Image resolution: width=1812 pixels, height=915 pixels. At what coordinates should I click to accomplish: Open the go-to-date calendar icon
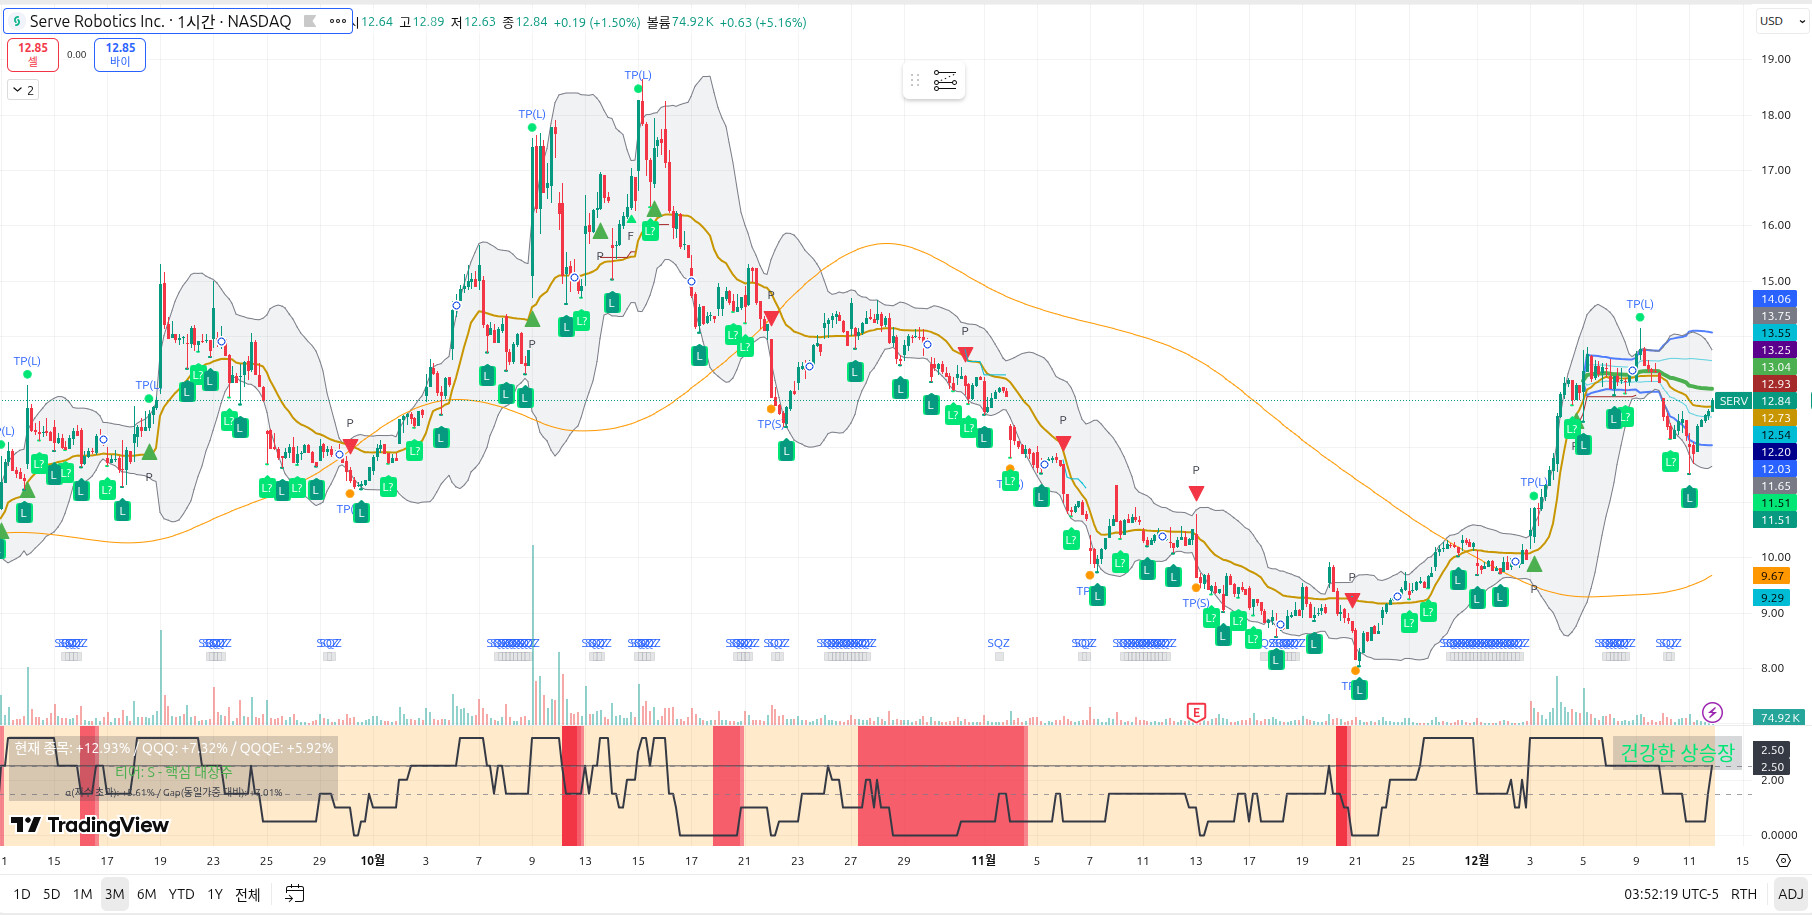294,894
